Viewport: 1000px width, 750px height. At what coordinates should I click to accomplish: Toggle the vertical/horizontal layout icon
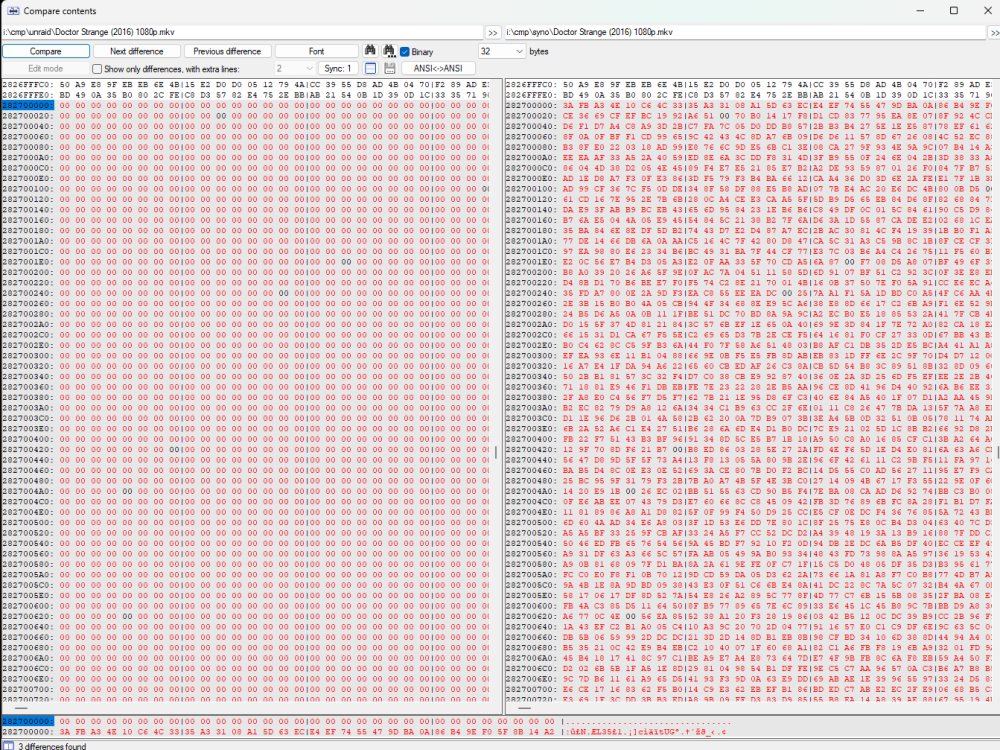click(x=371, y=68)
